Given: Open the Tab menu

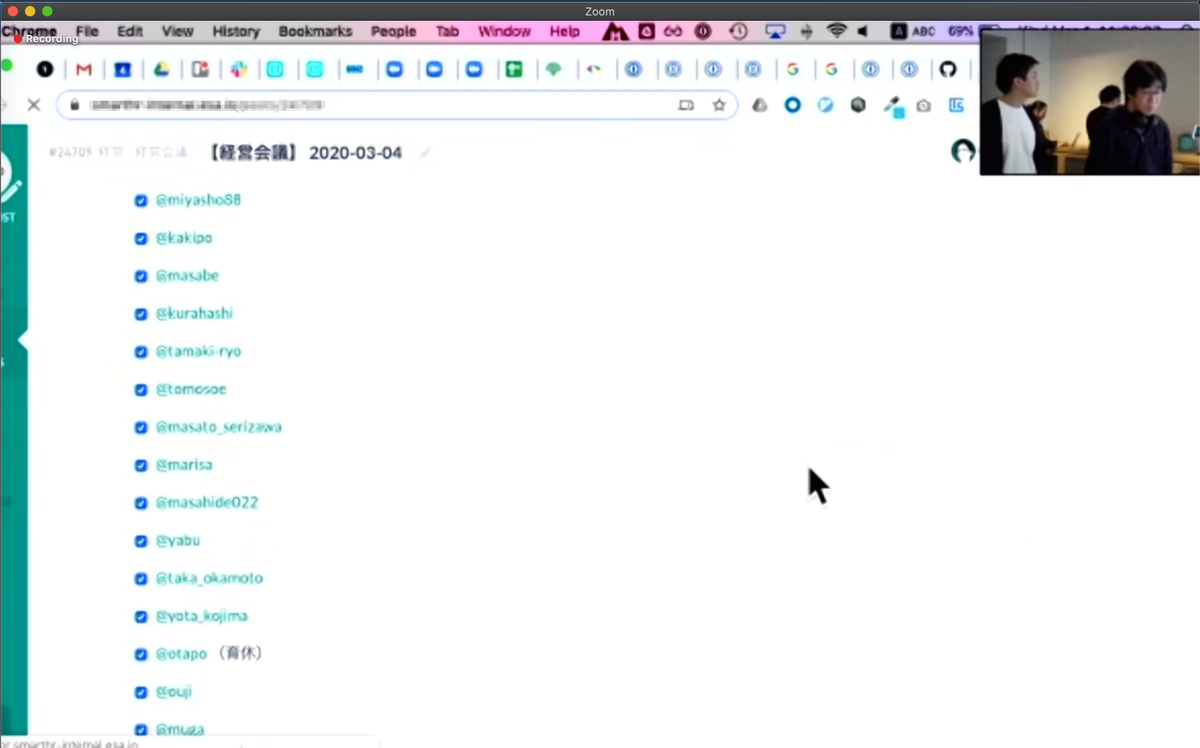Looking at the screenshot, I should (x=447, y=32).
